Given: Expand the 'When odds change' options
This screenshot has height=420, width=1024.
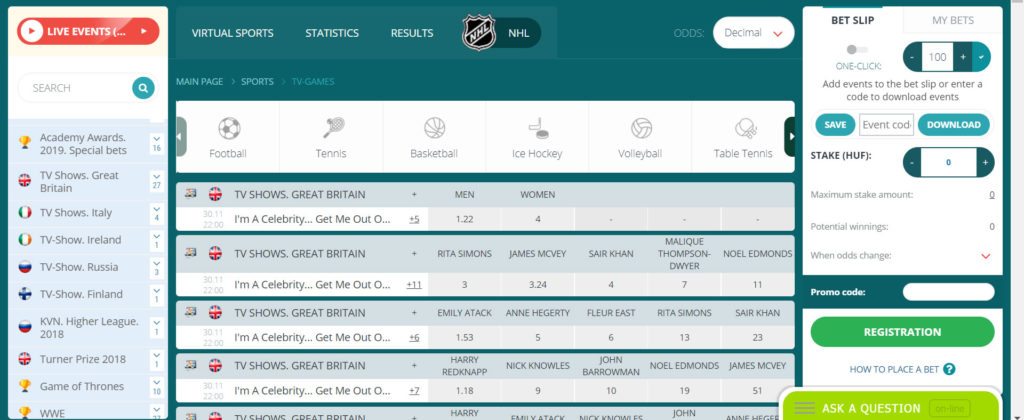Looking at the screenshot, I should [986, 256].
